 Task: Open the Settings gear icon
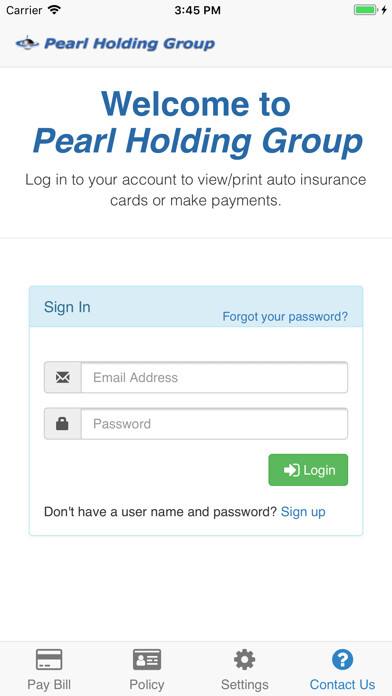(x=245, y=659)
